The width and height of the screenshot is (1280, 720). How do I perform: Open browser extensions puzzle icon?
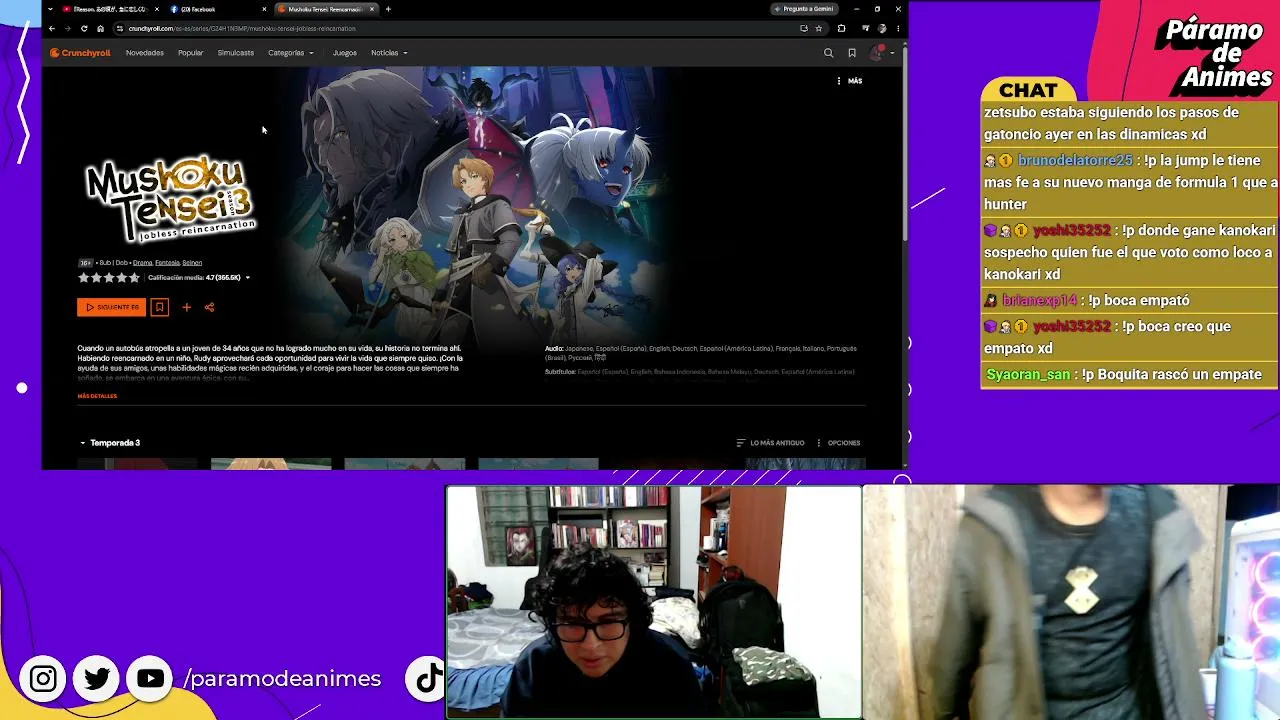(x=841, y=28)
